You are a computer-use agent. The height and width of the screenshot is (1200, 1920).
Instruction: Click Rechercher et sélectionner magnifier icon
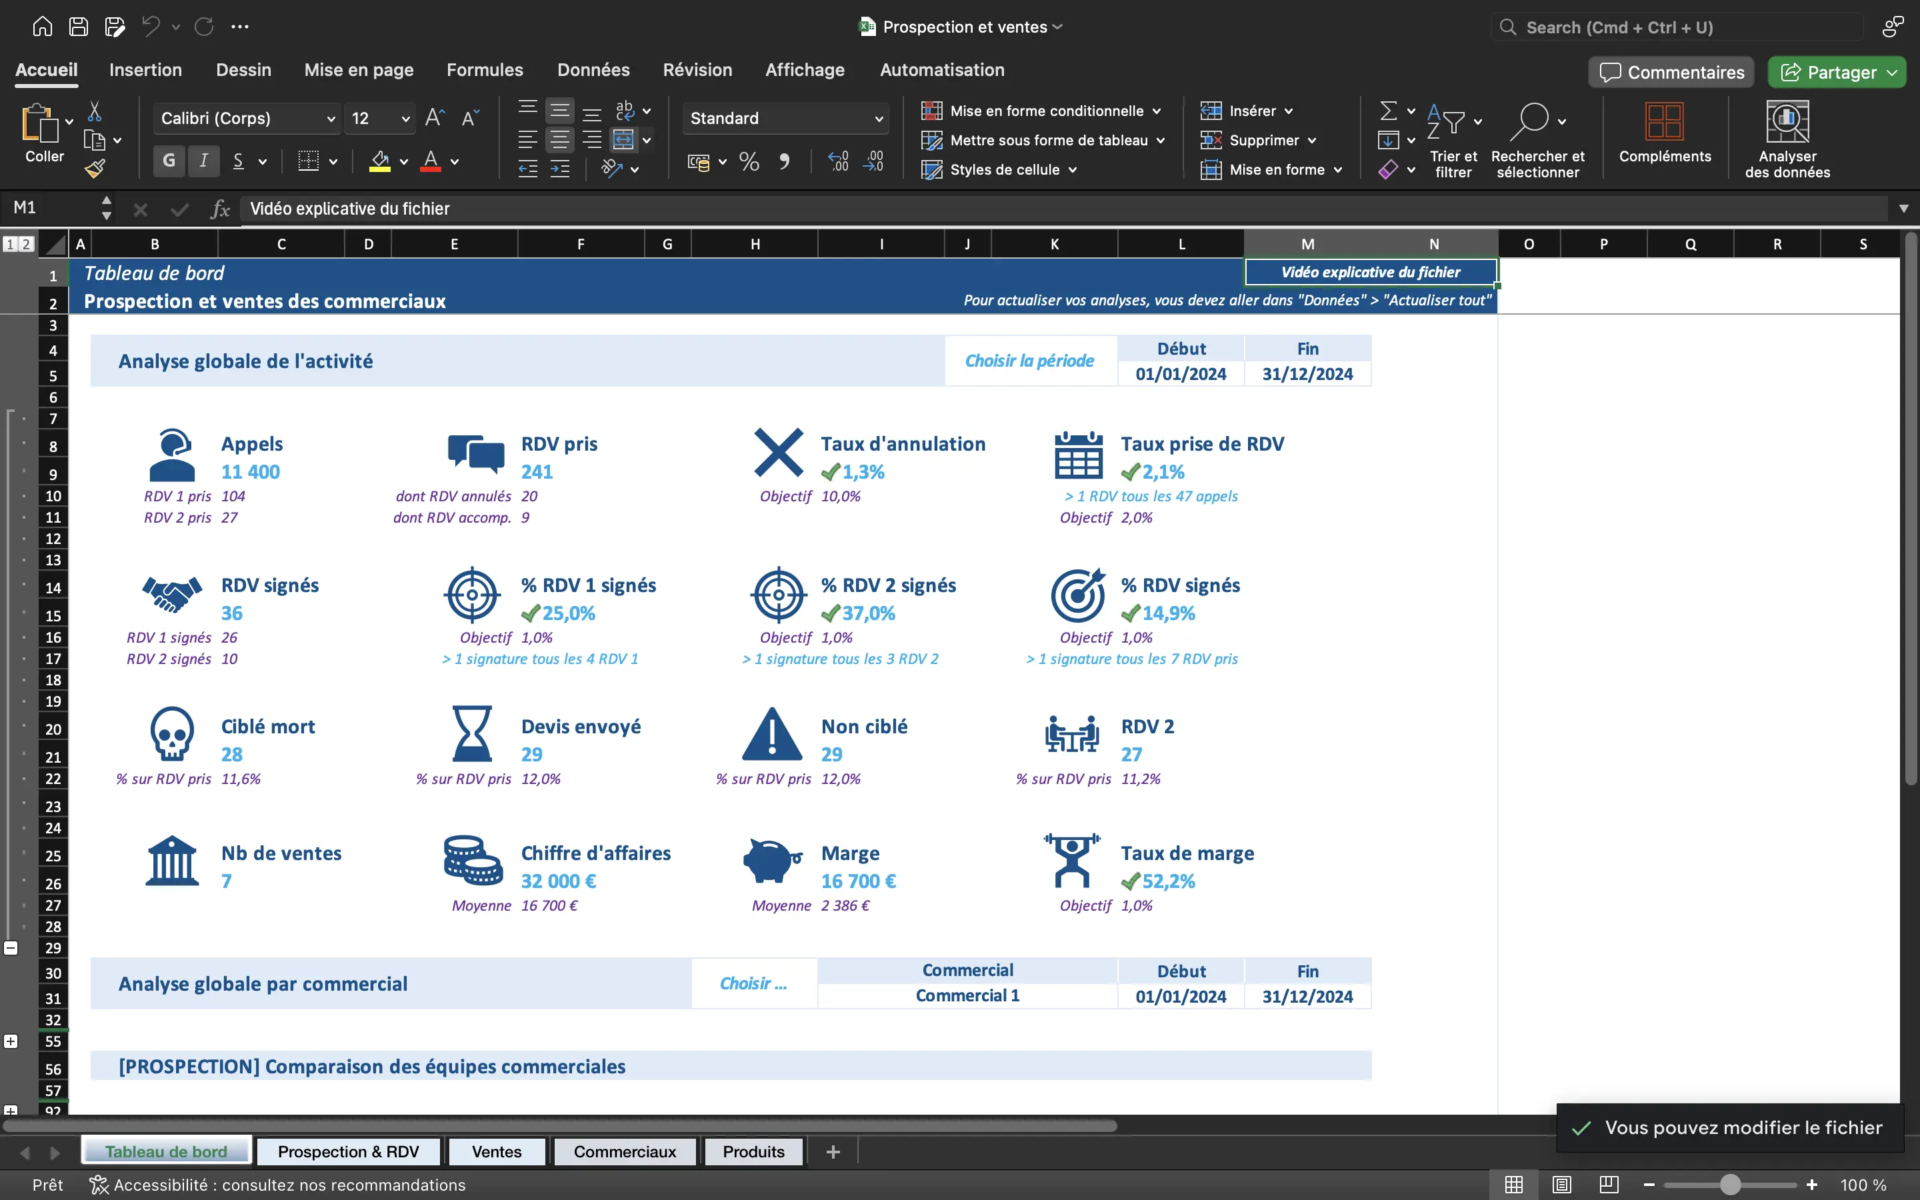[x=1529, y=122]
